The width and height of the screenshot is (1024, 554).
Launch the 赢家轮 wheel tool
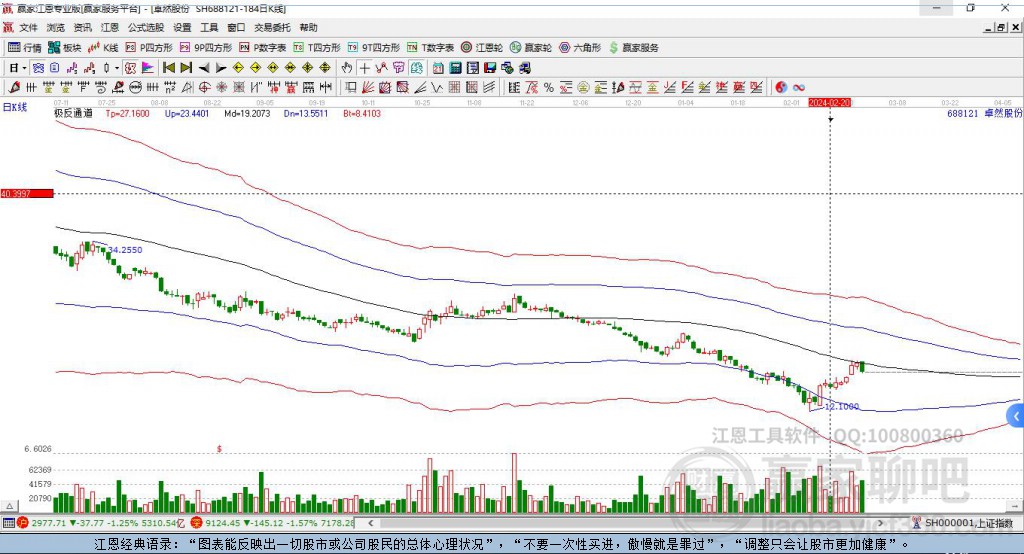(x=531, y=48)
